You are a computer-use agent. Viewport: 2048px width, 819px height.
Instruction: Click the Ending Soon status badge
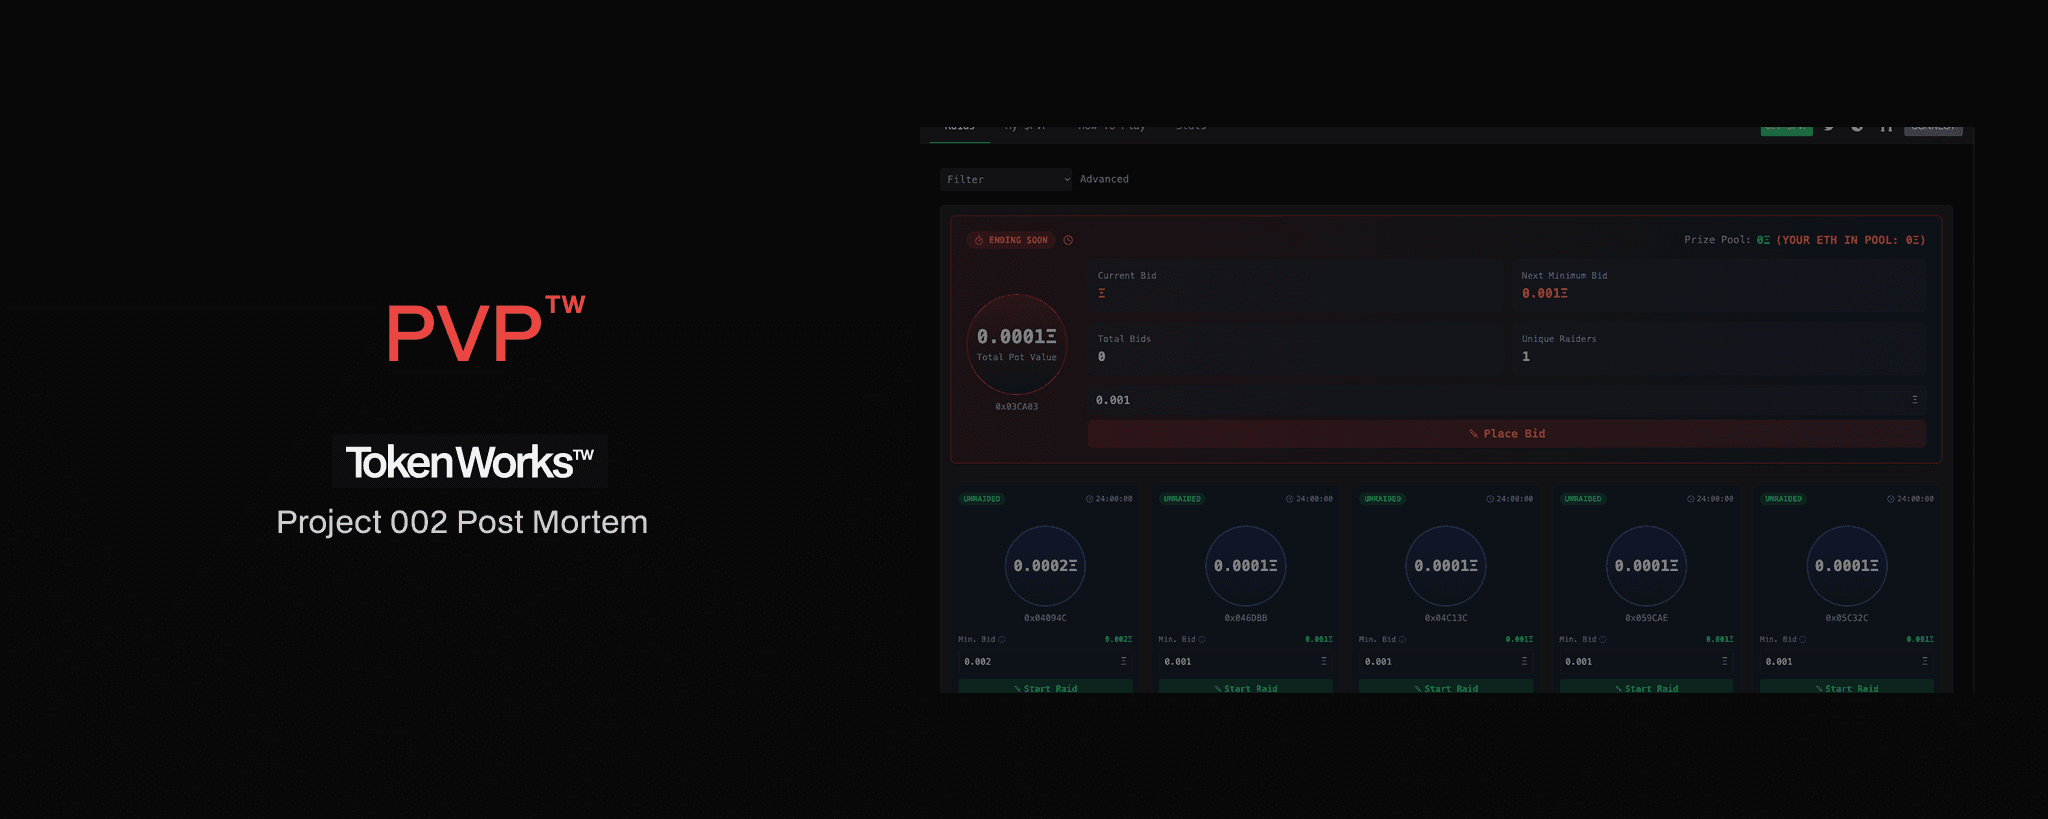(1011, 240)
